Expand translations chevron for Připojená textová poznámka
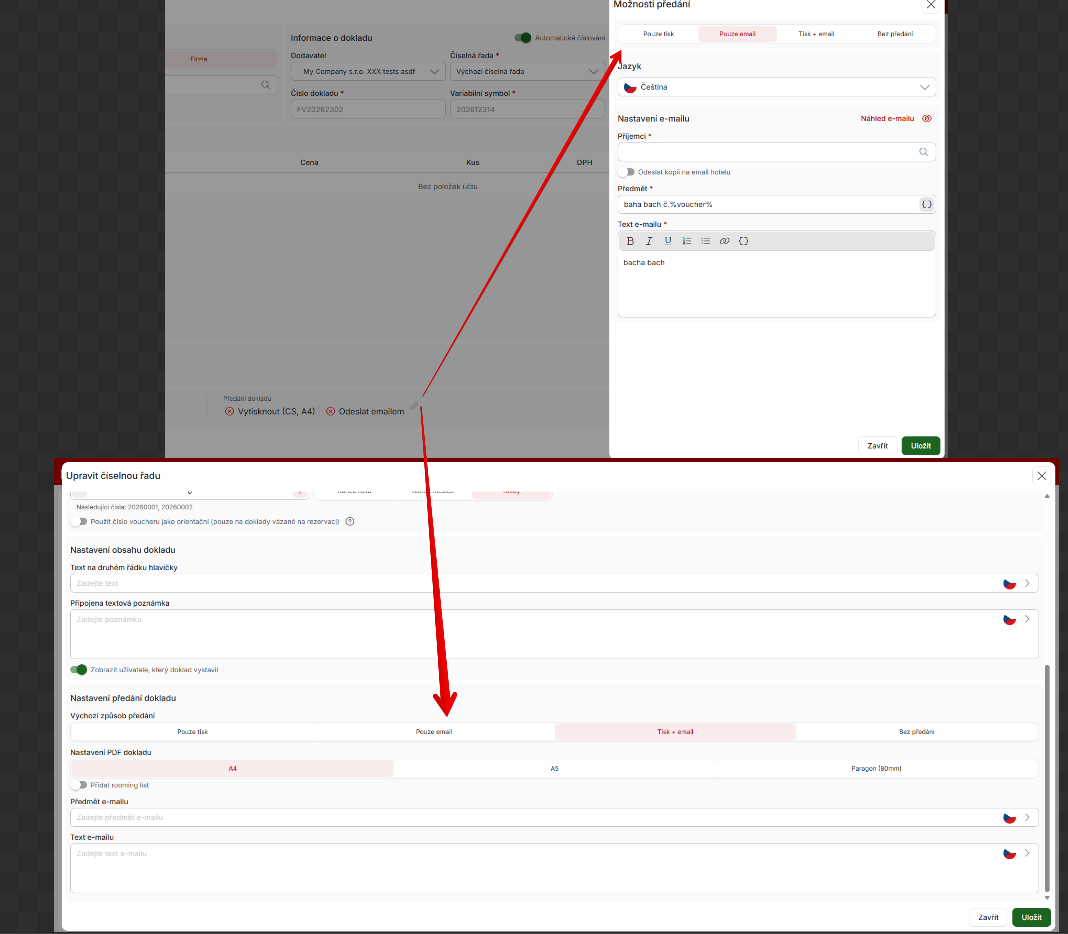Viewport: 1068px width, 934px height. [x=1027, y=619]
